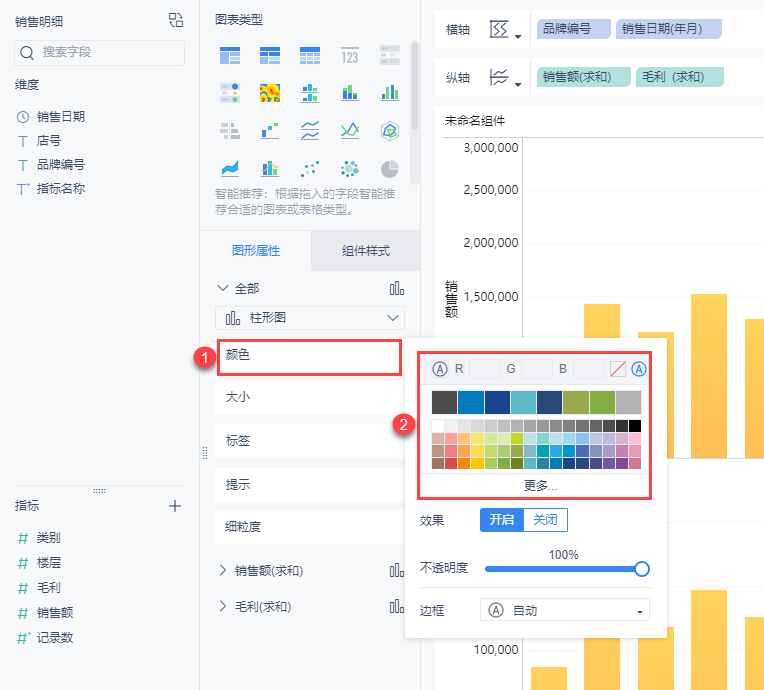Open the 大小 property box

tap(309, 397)
